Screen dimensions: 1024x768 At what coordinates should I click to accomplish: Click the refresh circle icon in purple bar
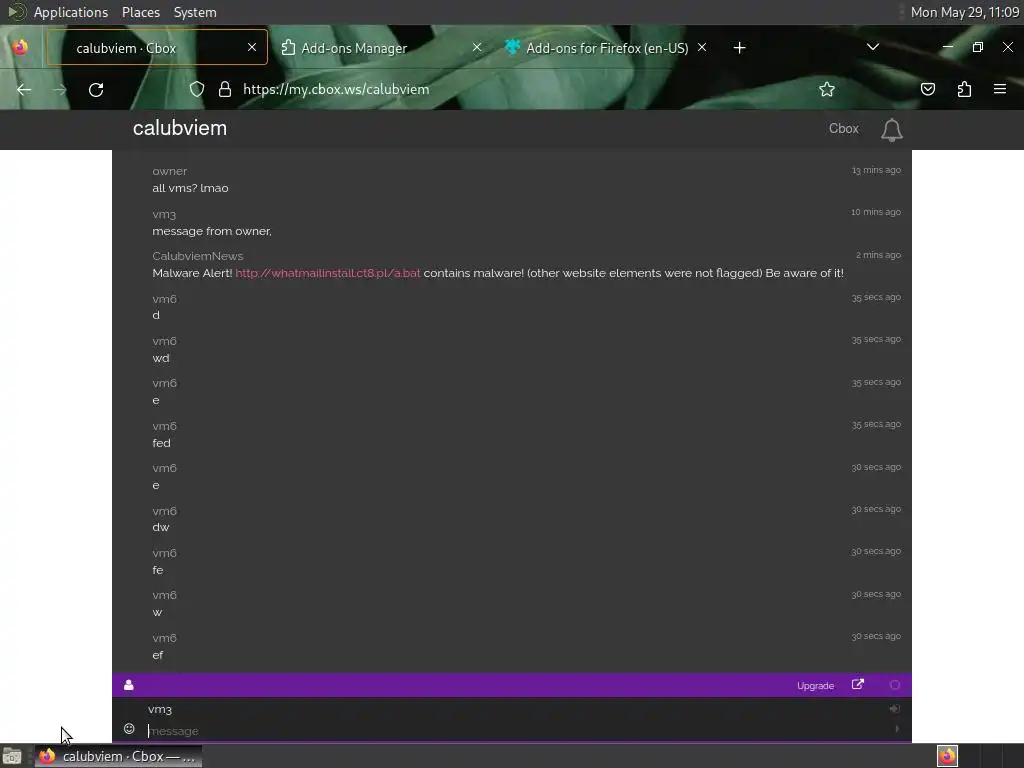pos(895,685)
